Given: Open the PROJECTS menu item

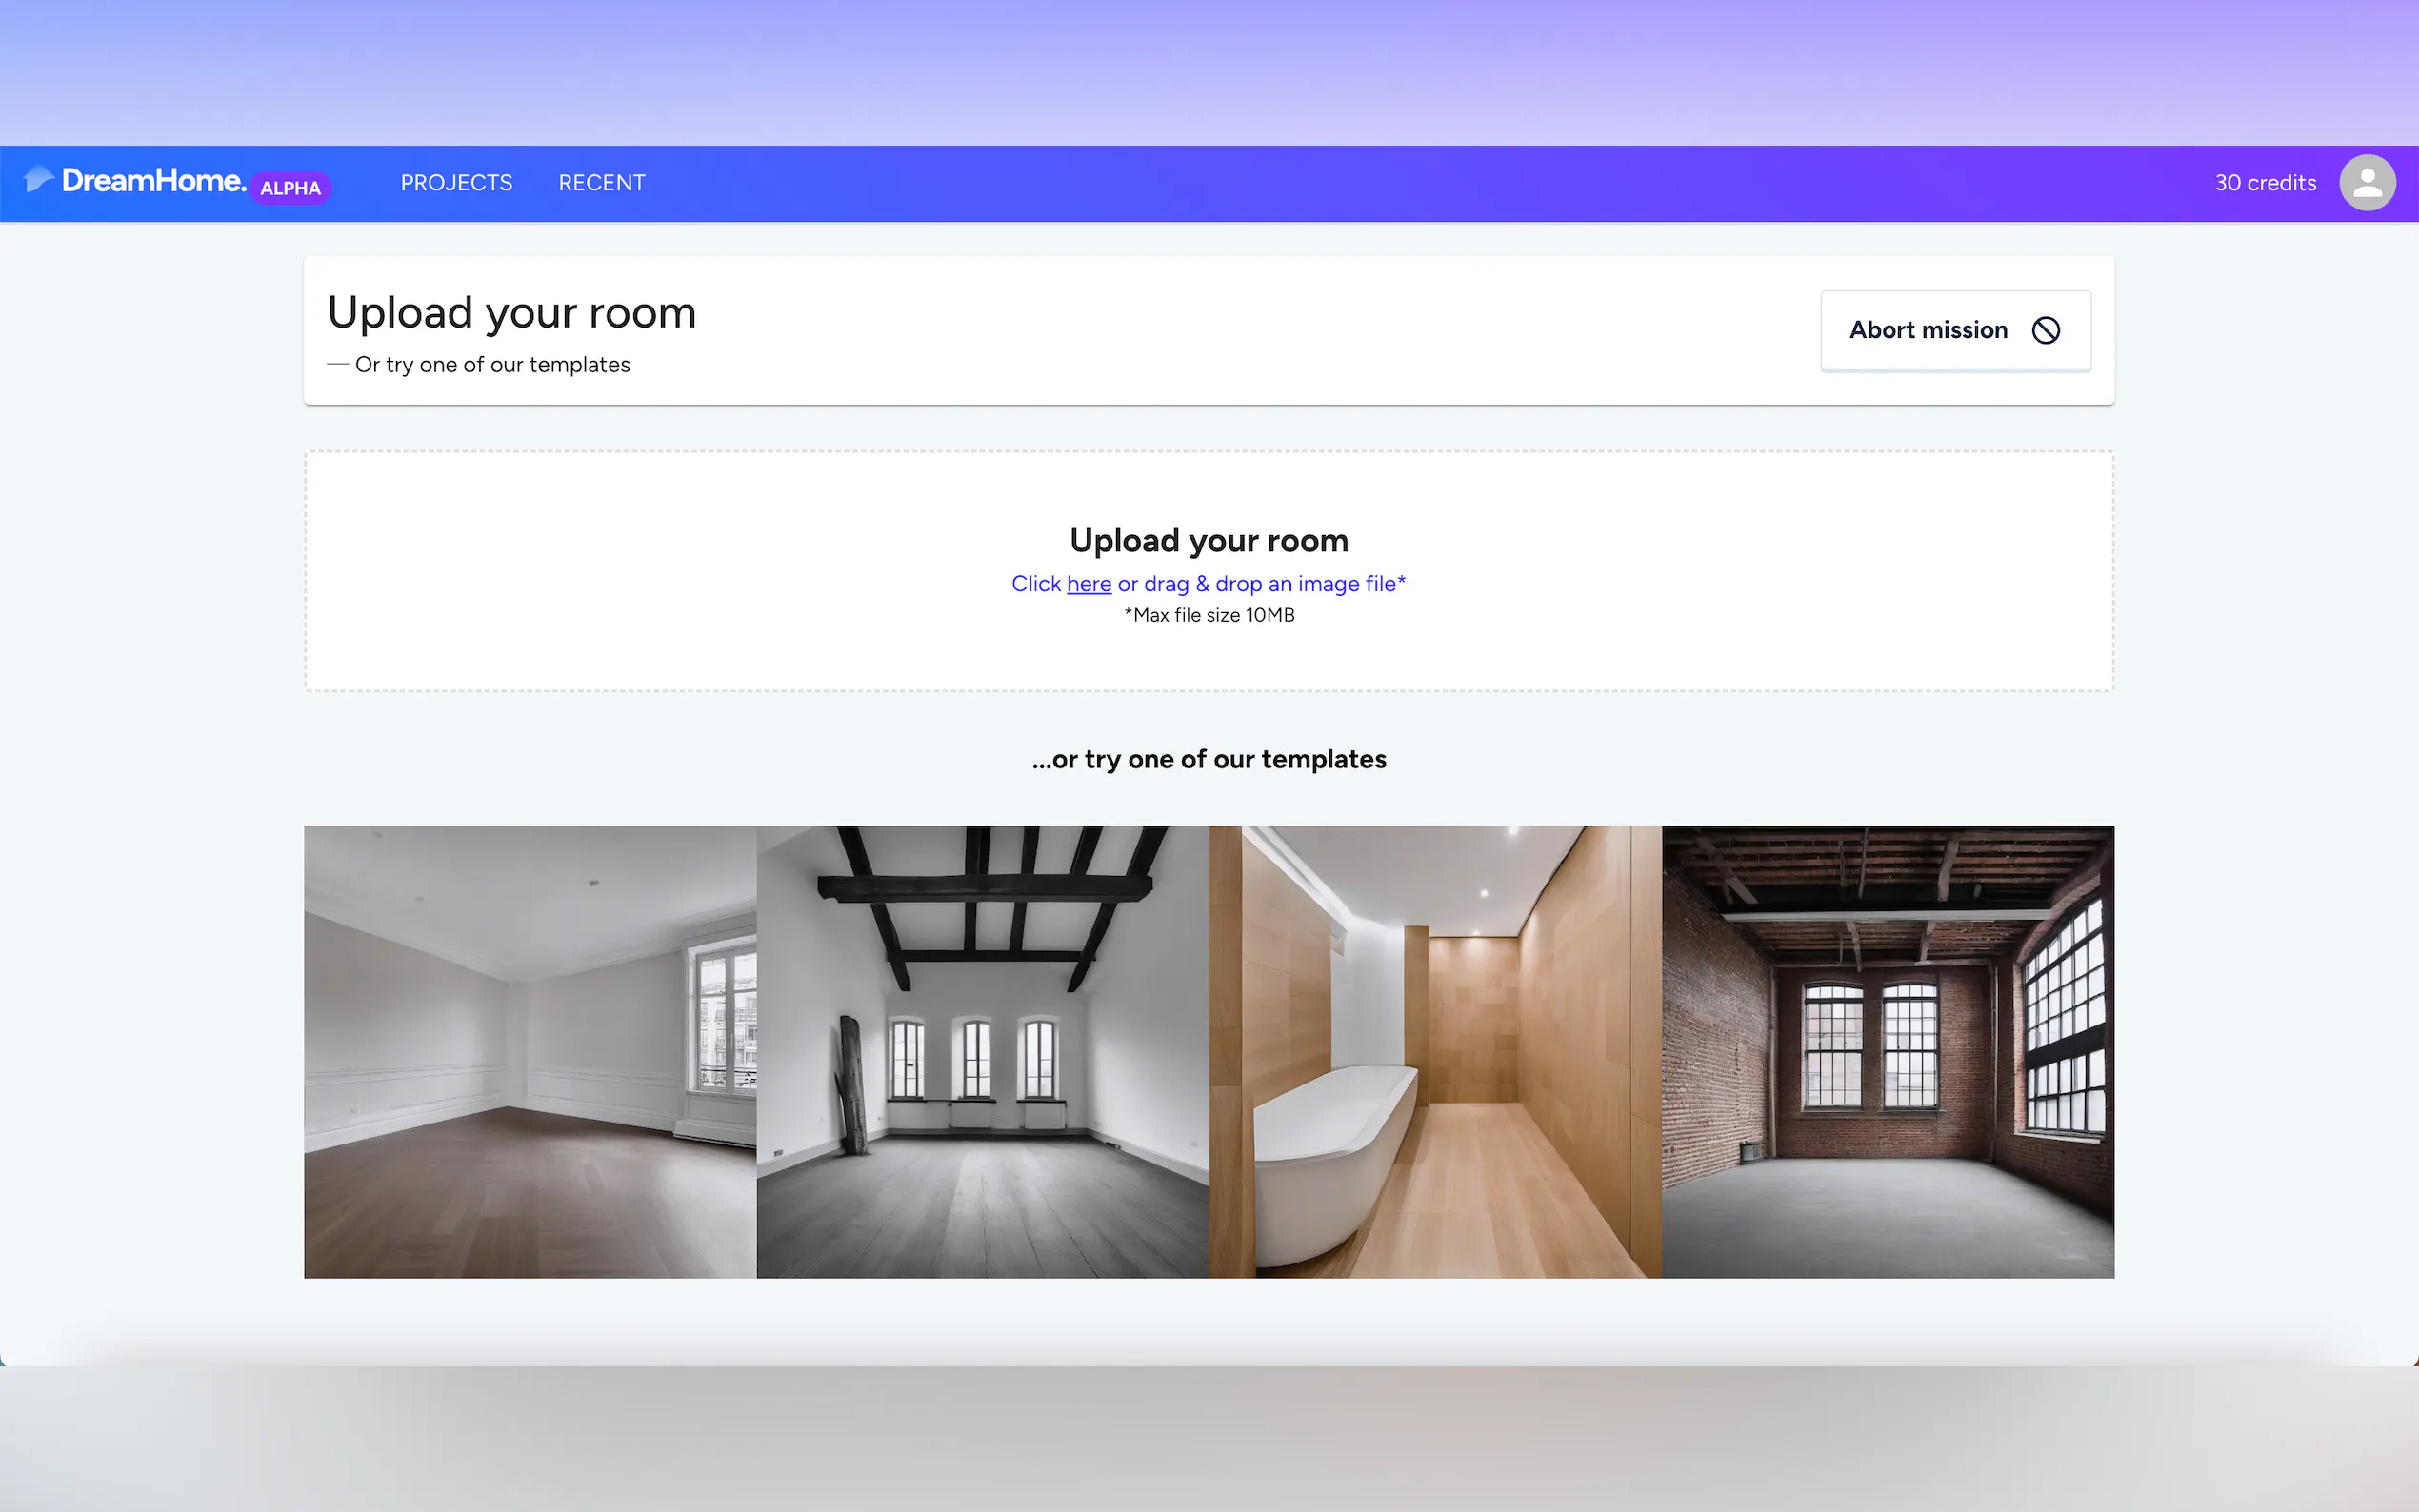Looking at the screenshot, I should click(456, 183).
